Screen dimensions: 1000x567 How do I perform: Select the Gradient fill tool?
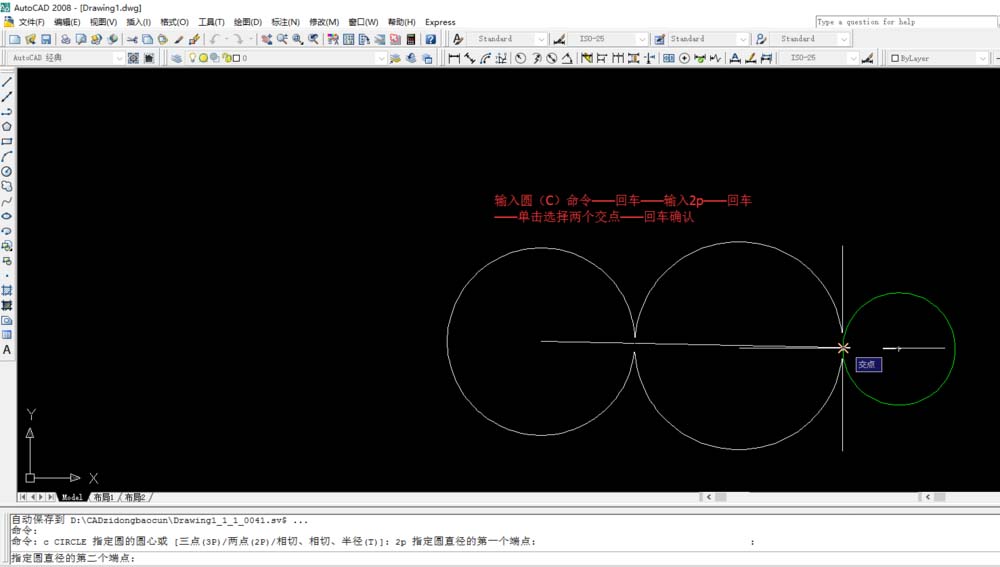(x=7, y=306)
